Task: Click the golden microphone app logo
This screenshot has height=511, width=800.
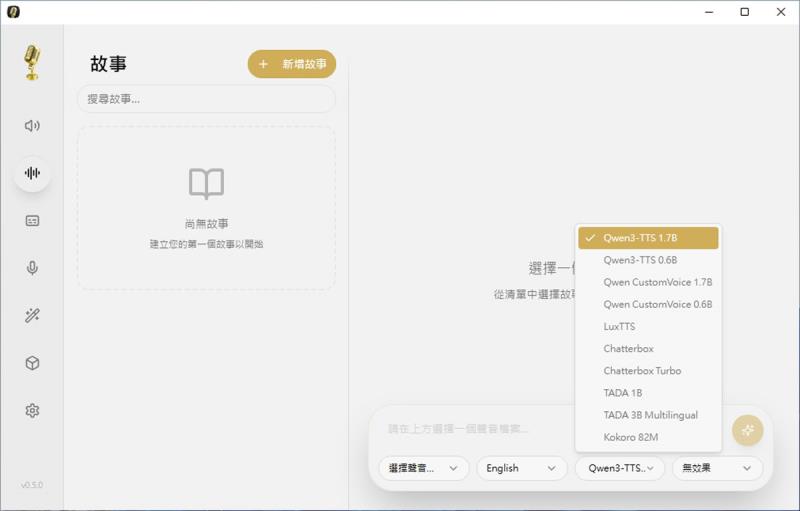Action: coord(32,62)
